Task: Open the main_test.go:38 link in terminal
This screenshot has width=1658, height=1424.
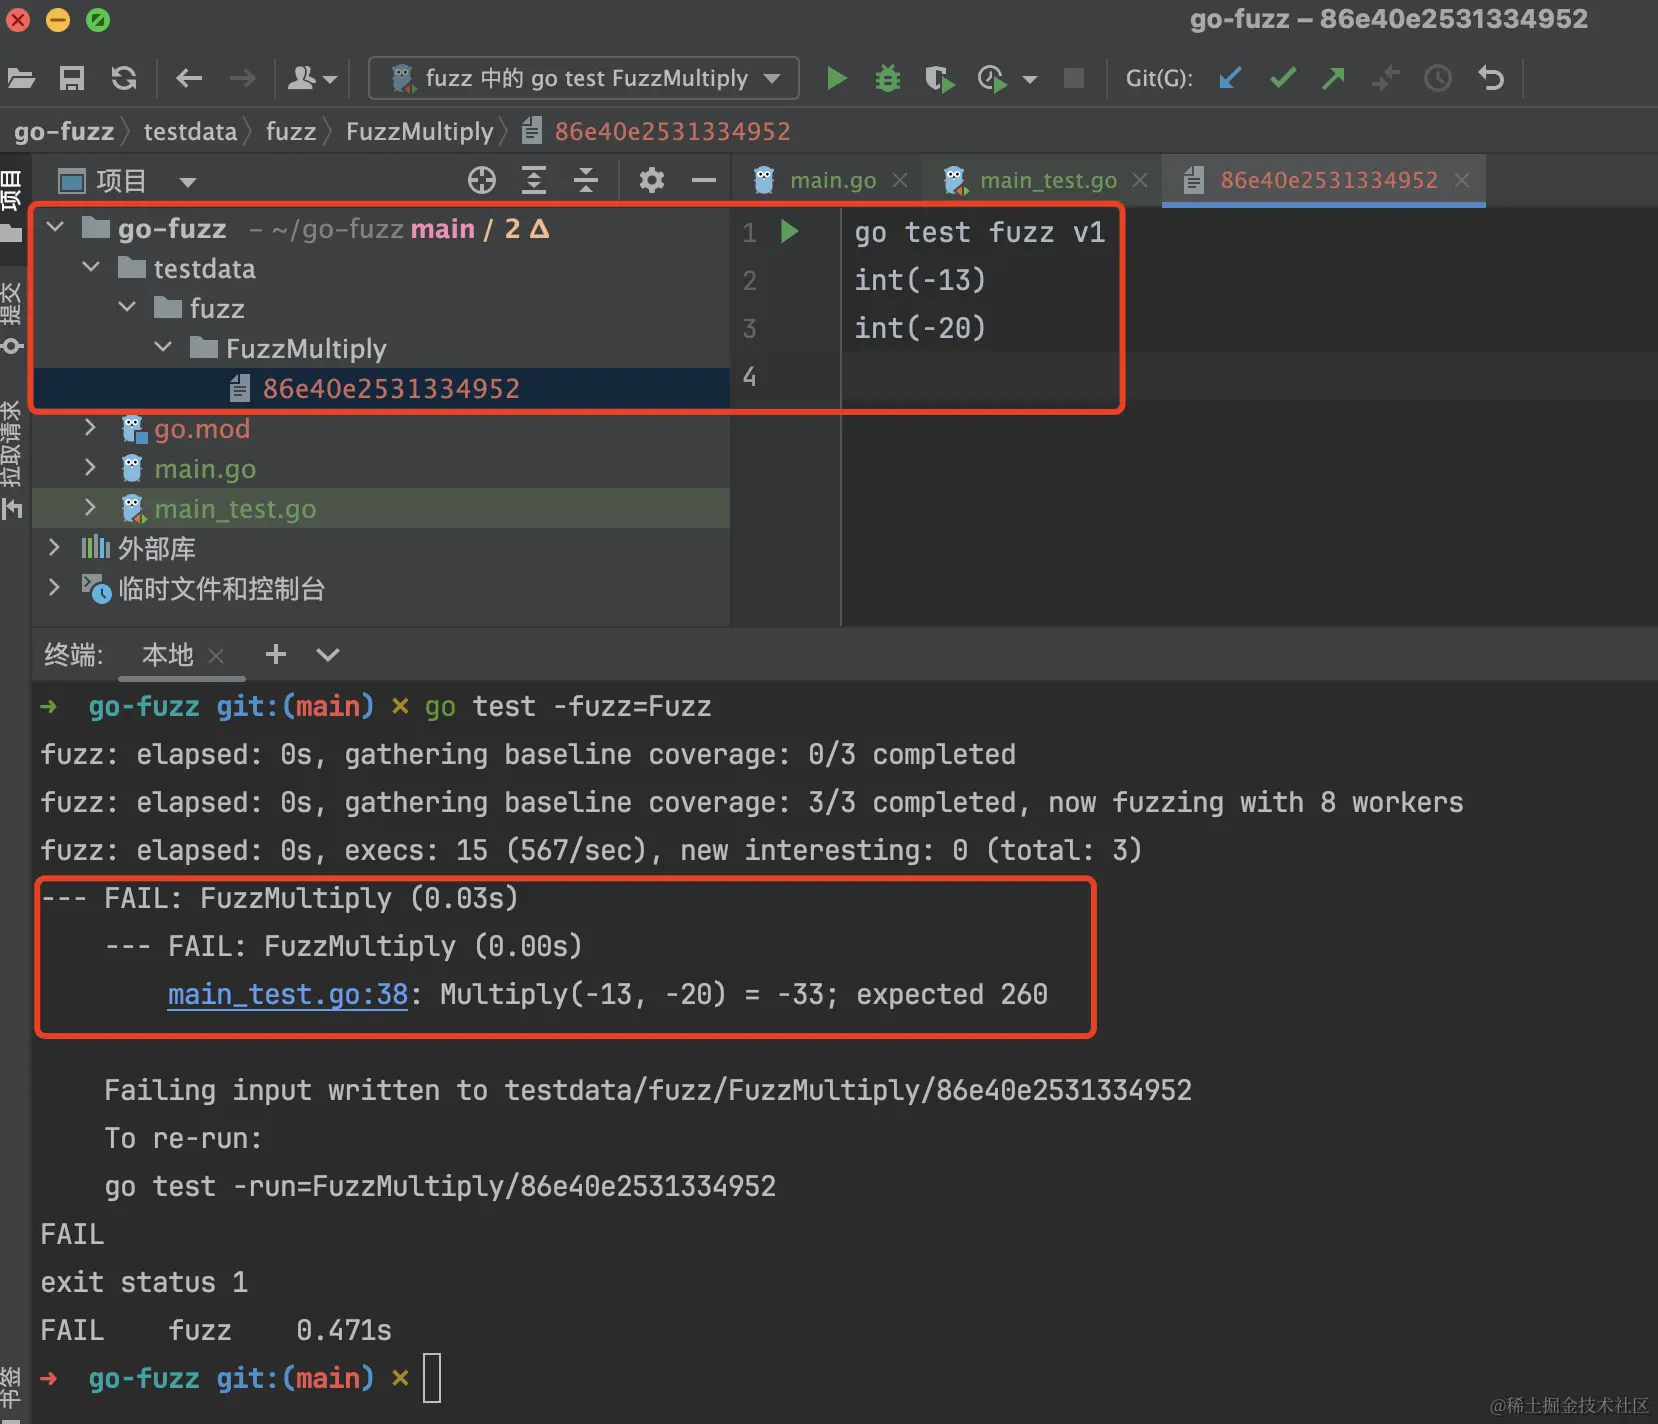Action: (288, 994)
